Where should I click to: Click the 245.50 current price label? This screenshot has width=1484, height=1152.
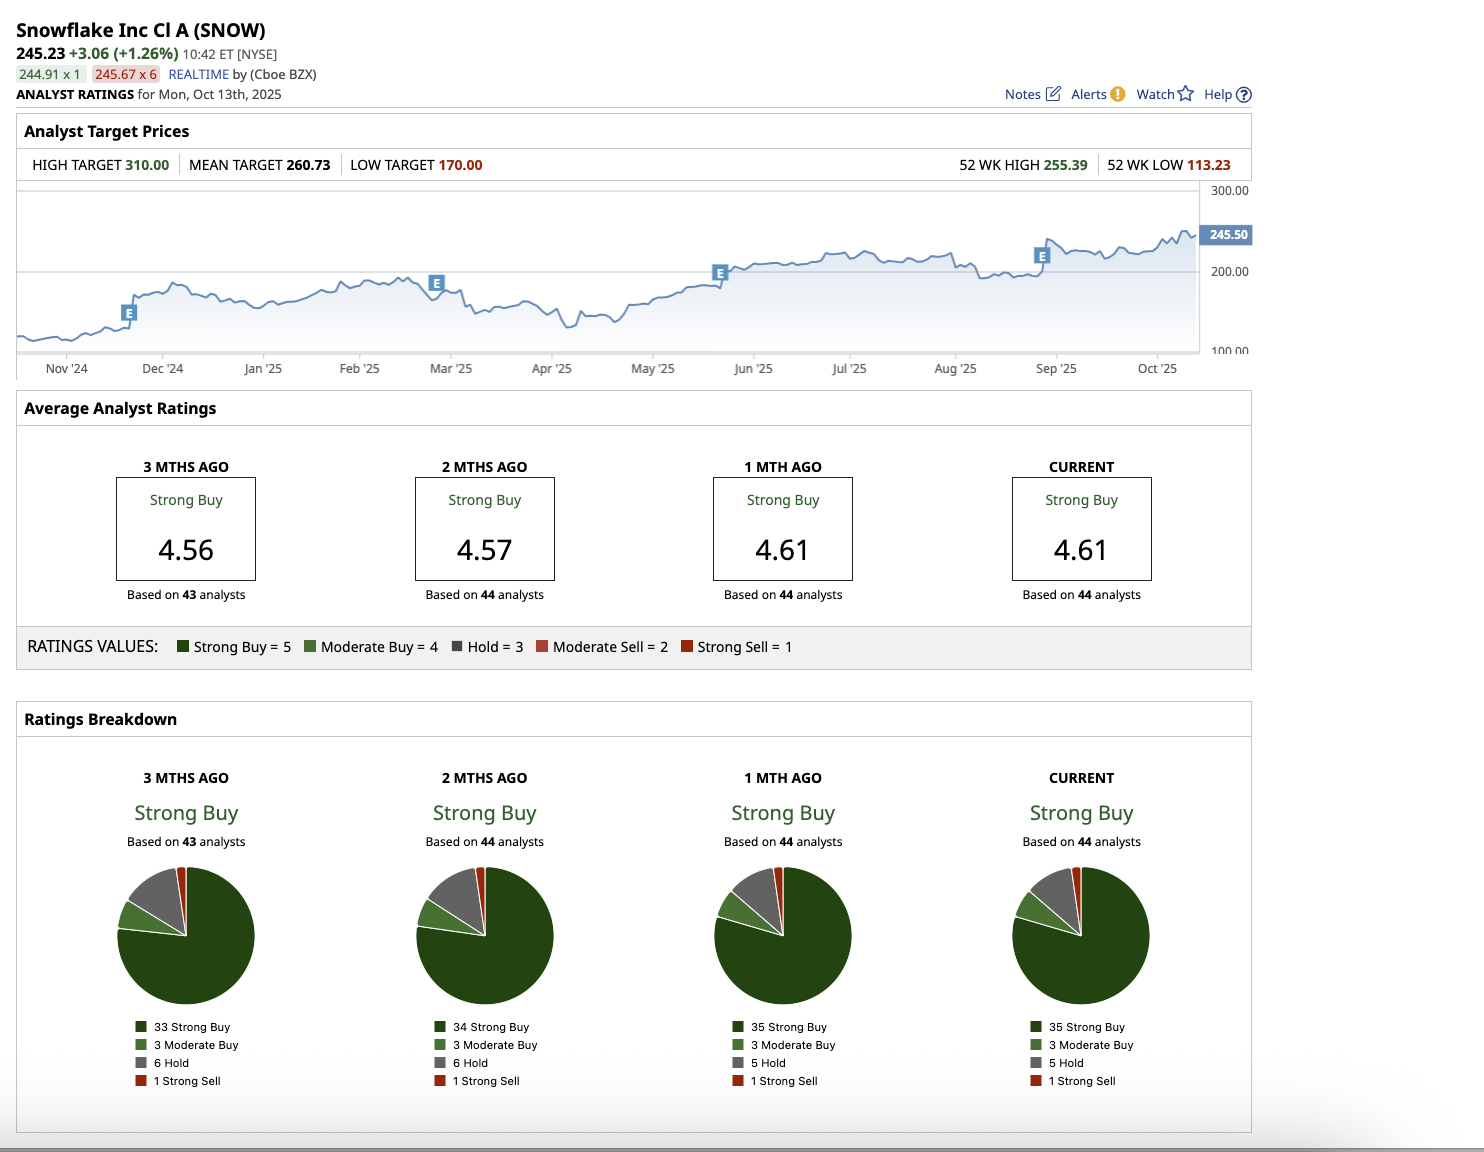[x=1227, y=235]
